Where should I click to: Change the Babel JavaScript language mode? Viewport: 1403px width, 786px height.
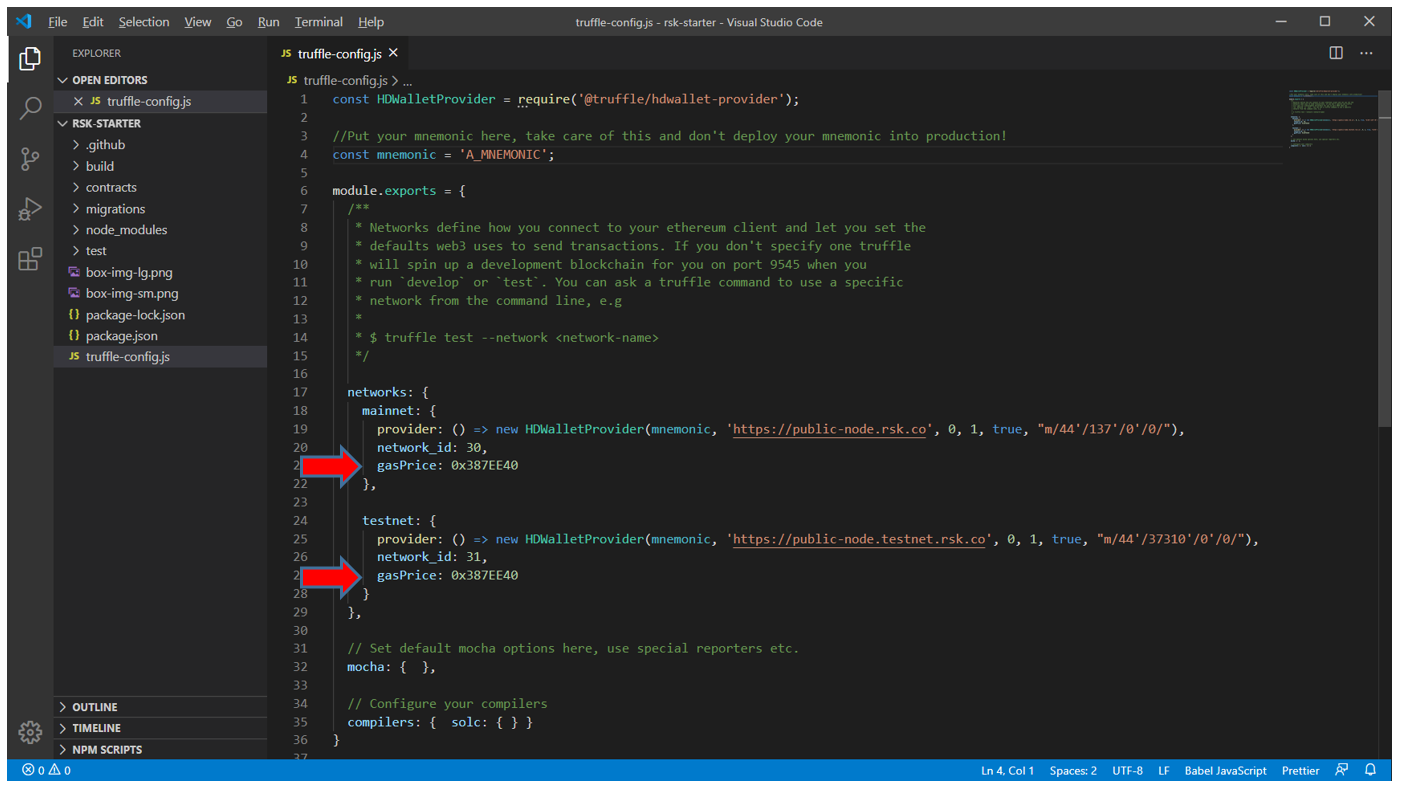[1225, 770]
